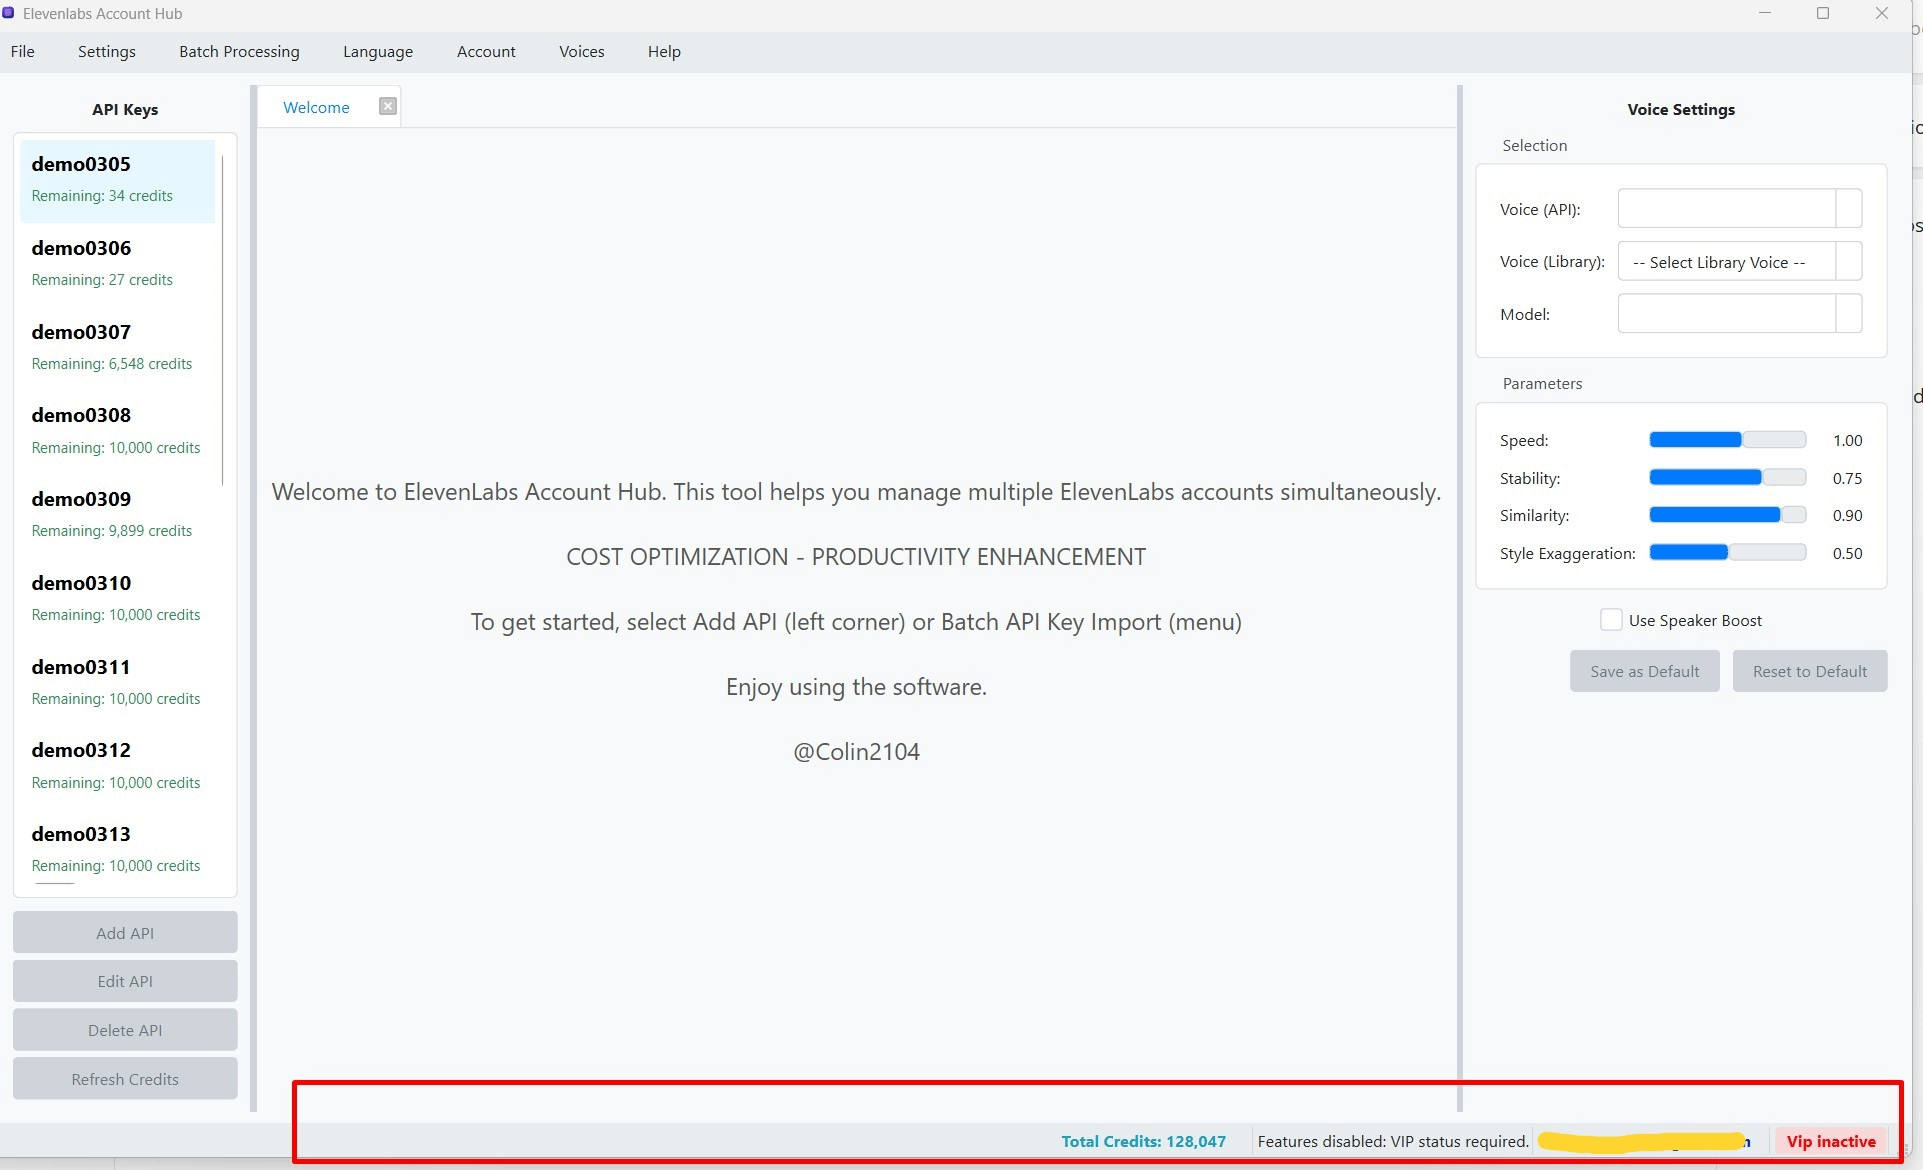Select the demo0310 API key
Screen dimensions: 1923x1170
click(x=117, y=599)
